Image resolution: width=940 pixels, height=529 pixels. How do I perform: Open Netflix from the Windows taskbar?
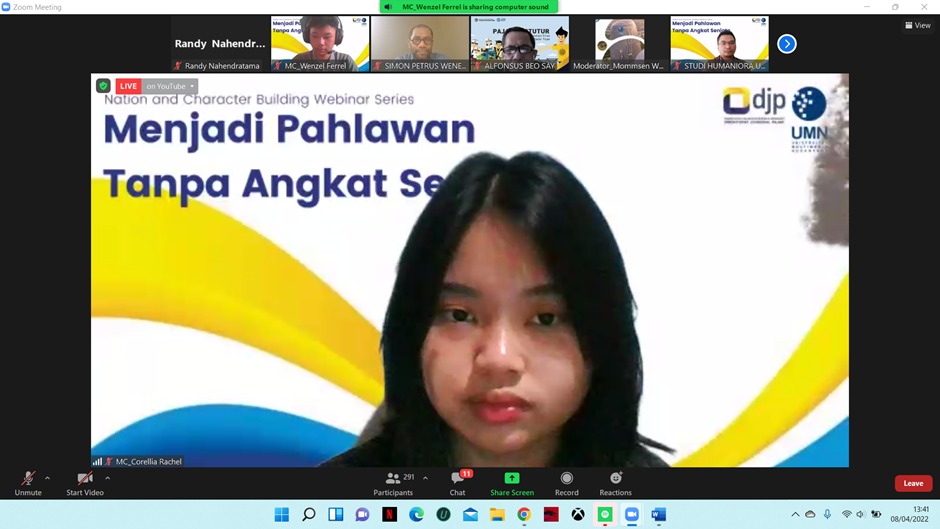coord(389,514)
